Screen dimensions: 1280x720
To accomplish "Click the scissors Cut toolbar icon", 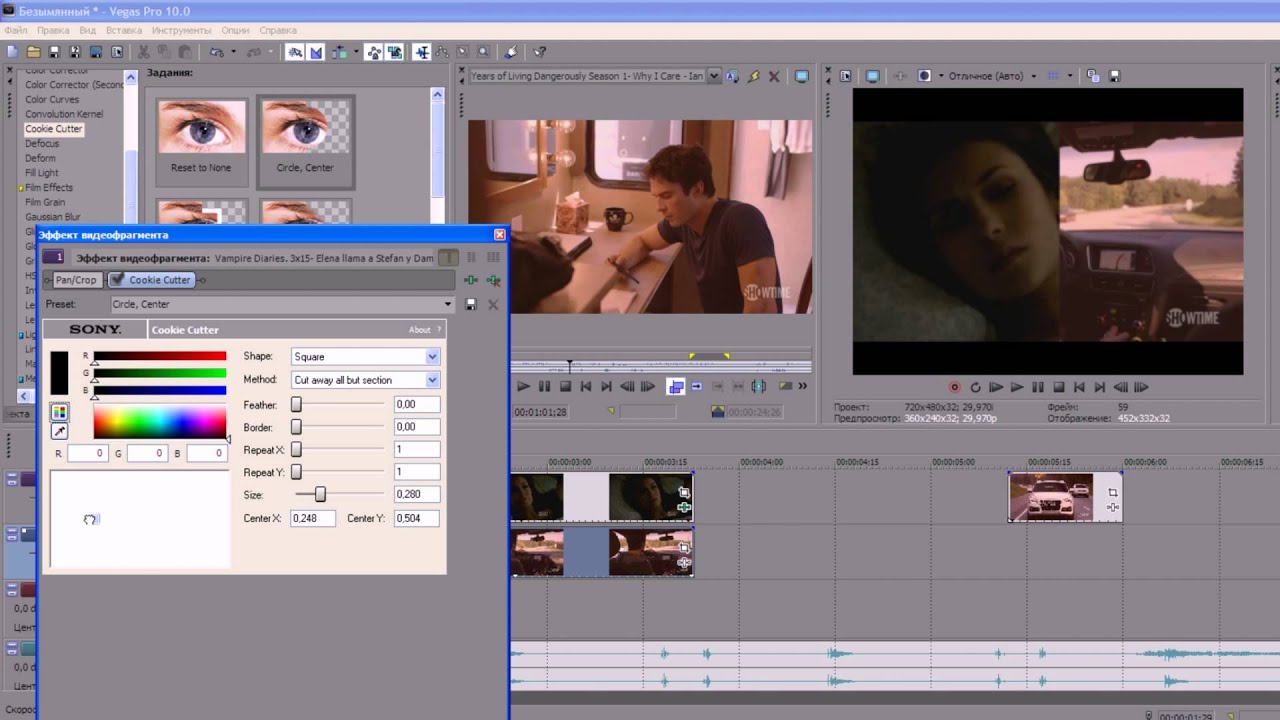I will pyautogui.click(x=143, y=52).
